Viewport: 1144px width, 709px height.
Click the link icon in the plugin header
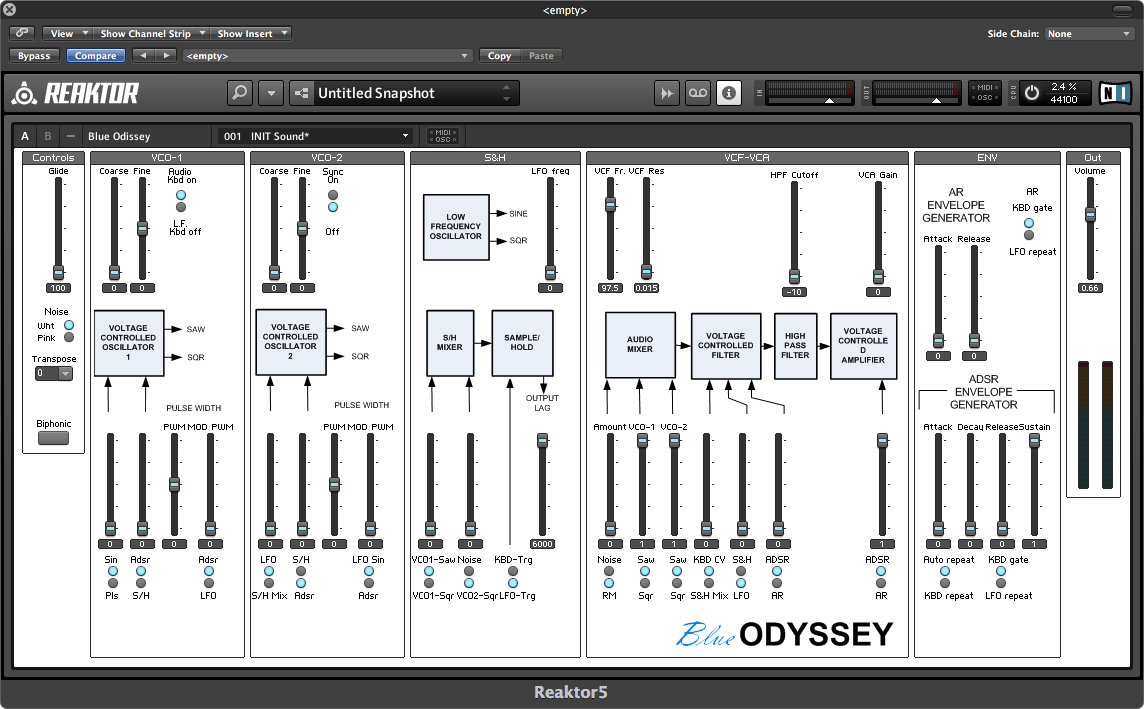(23, 33)
